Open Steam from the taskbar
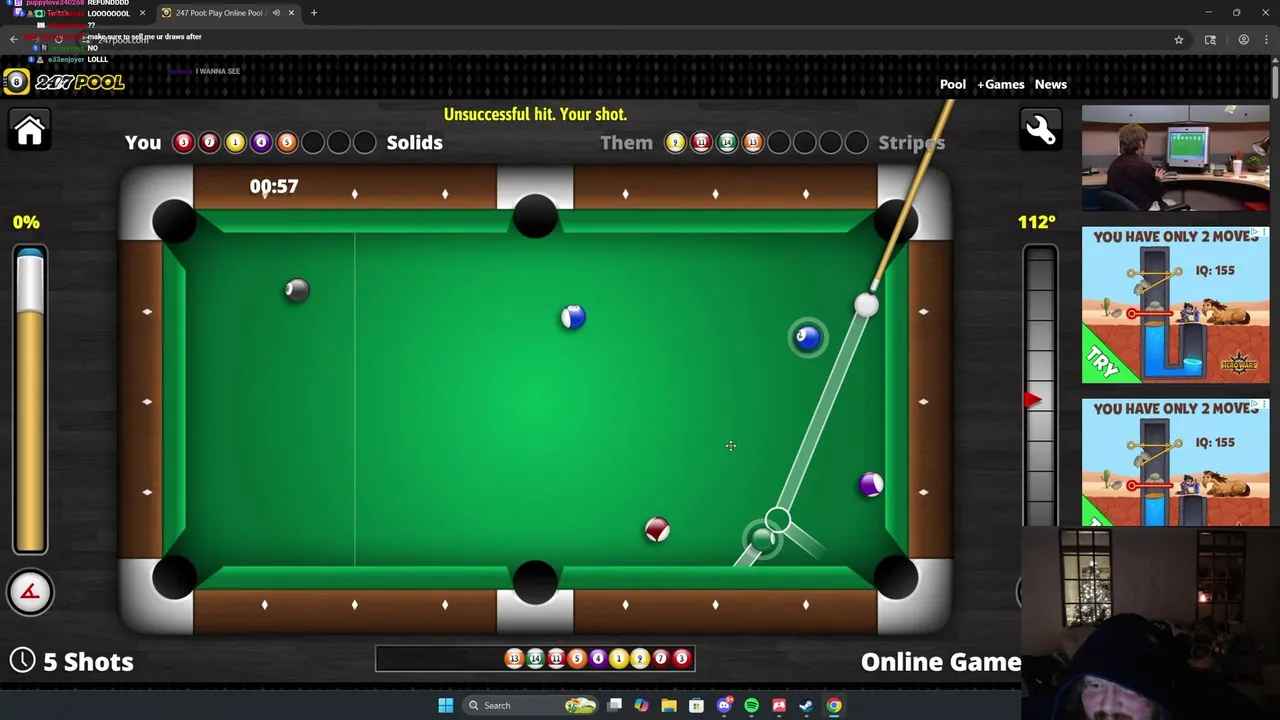 pos(806,705)
